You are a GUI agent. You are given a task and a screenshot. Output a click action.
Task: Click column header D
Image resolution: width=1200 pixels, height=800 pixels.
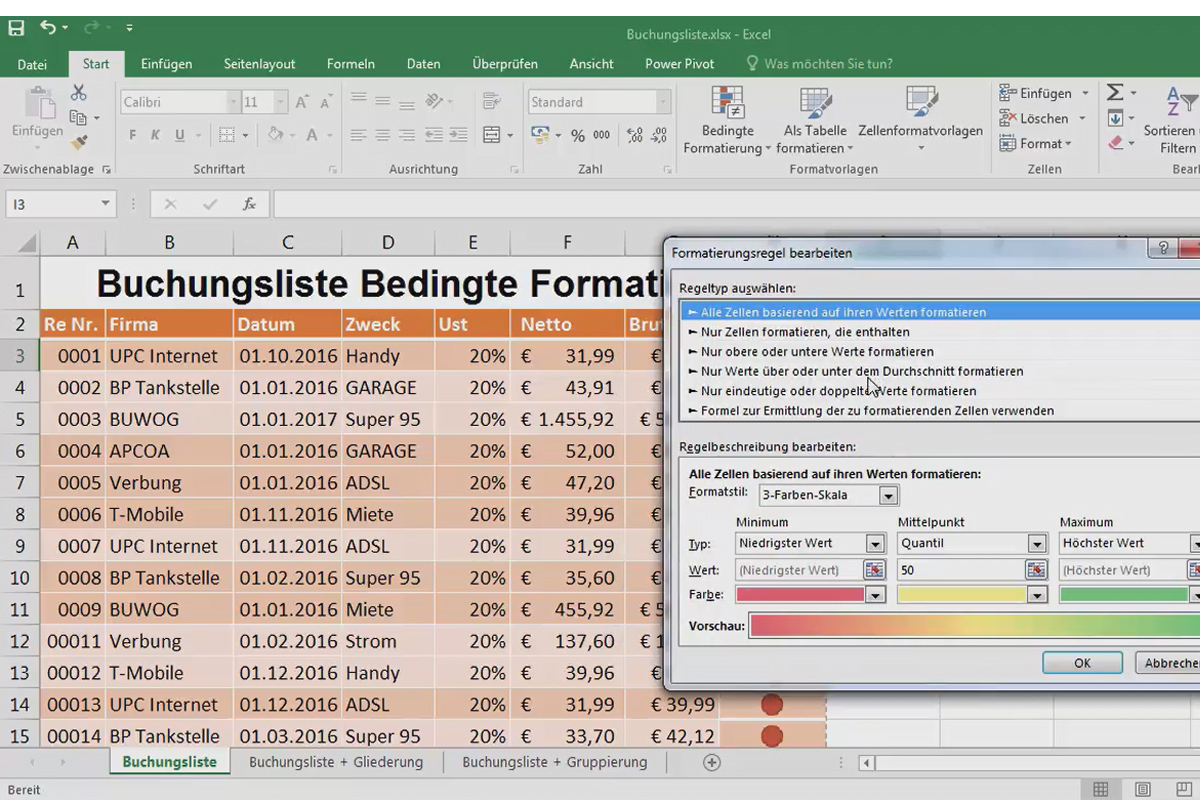(x=388, y=242)
